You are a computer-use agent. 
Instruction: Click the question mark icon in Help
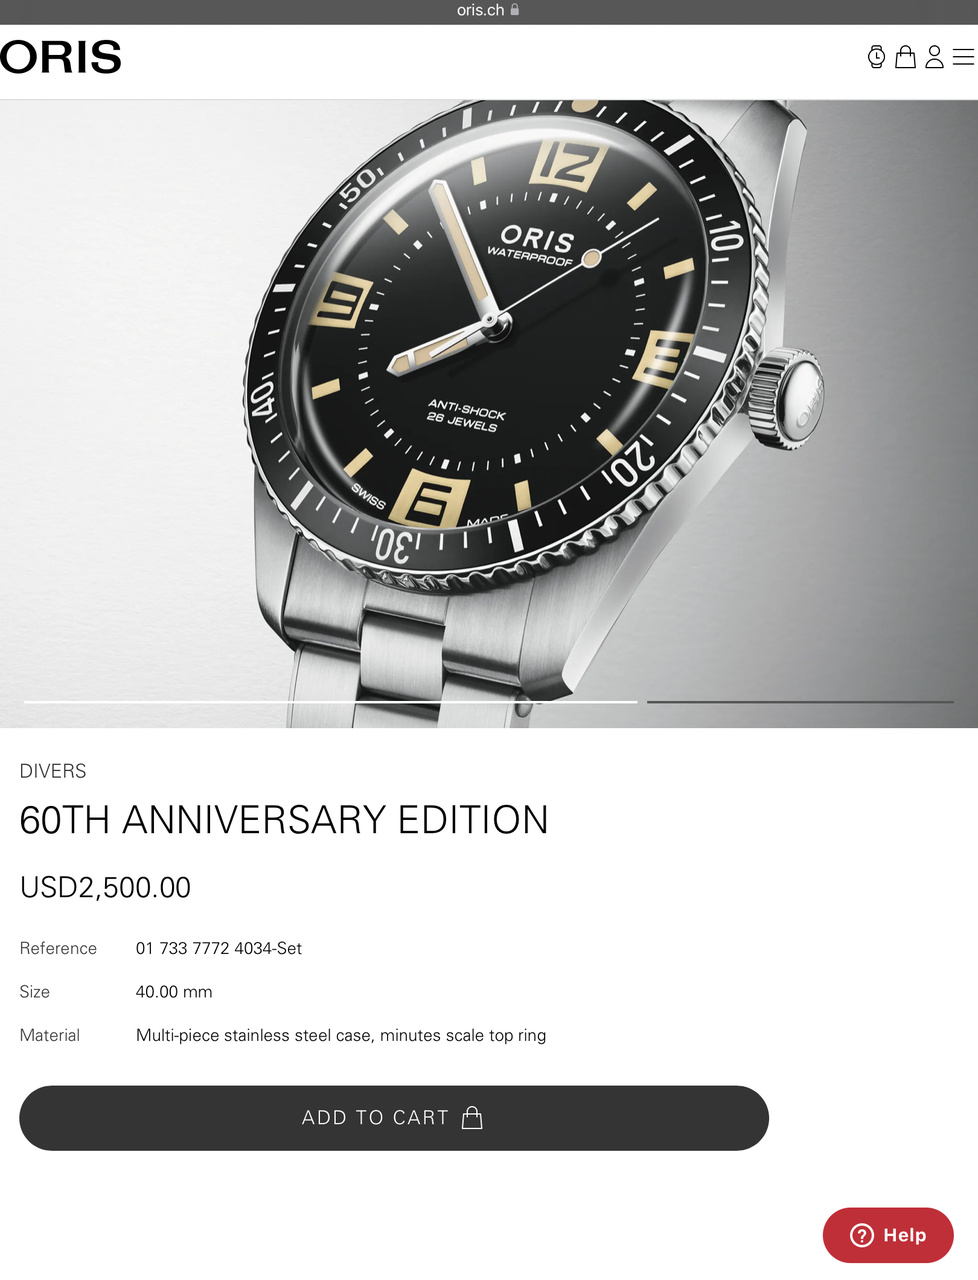tap(861, 1235)
